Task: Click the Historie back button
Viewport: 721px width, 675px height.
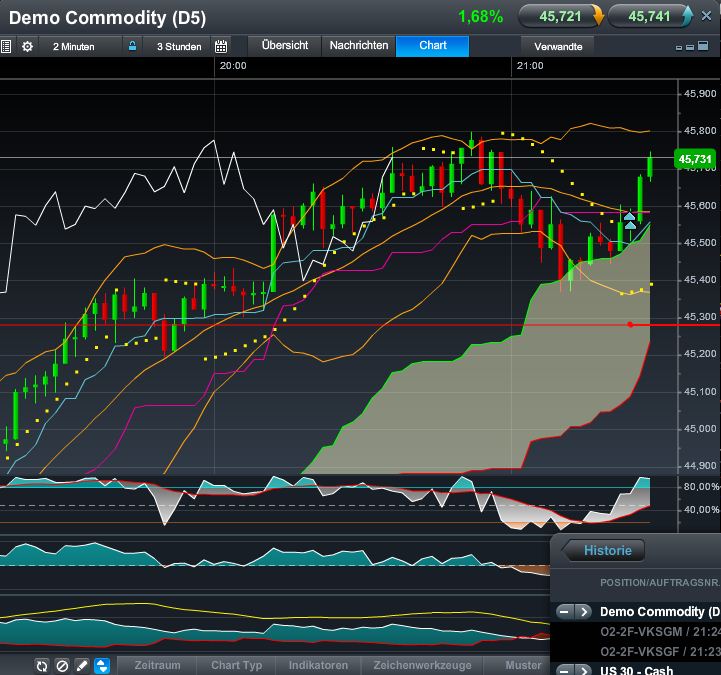Action: pyautogui.click(x=603, y=550)
